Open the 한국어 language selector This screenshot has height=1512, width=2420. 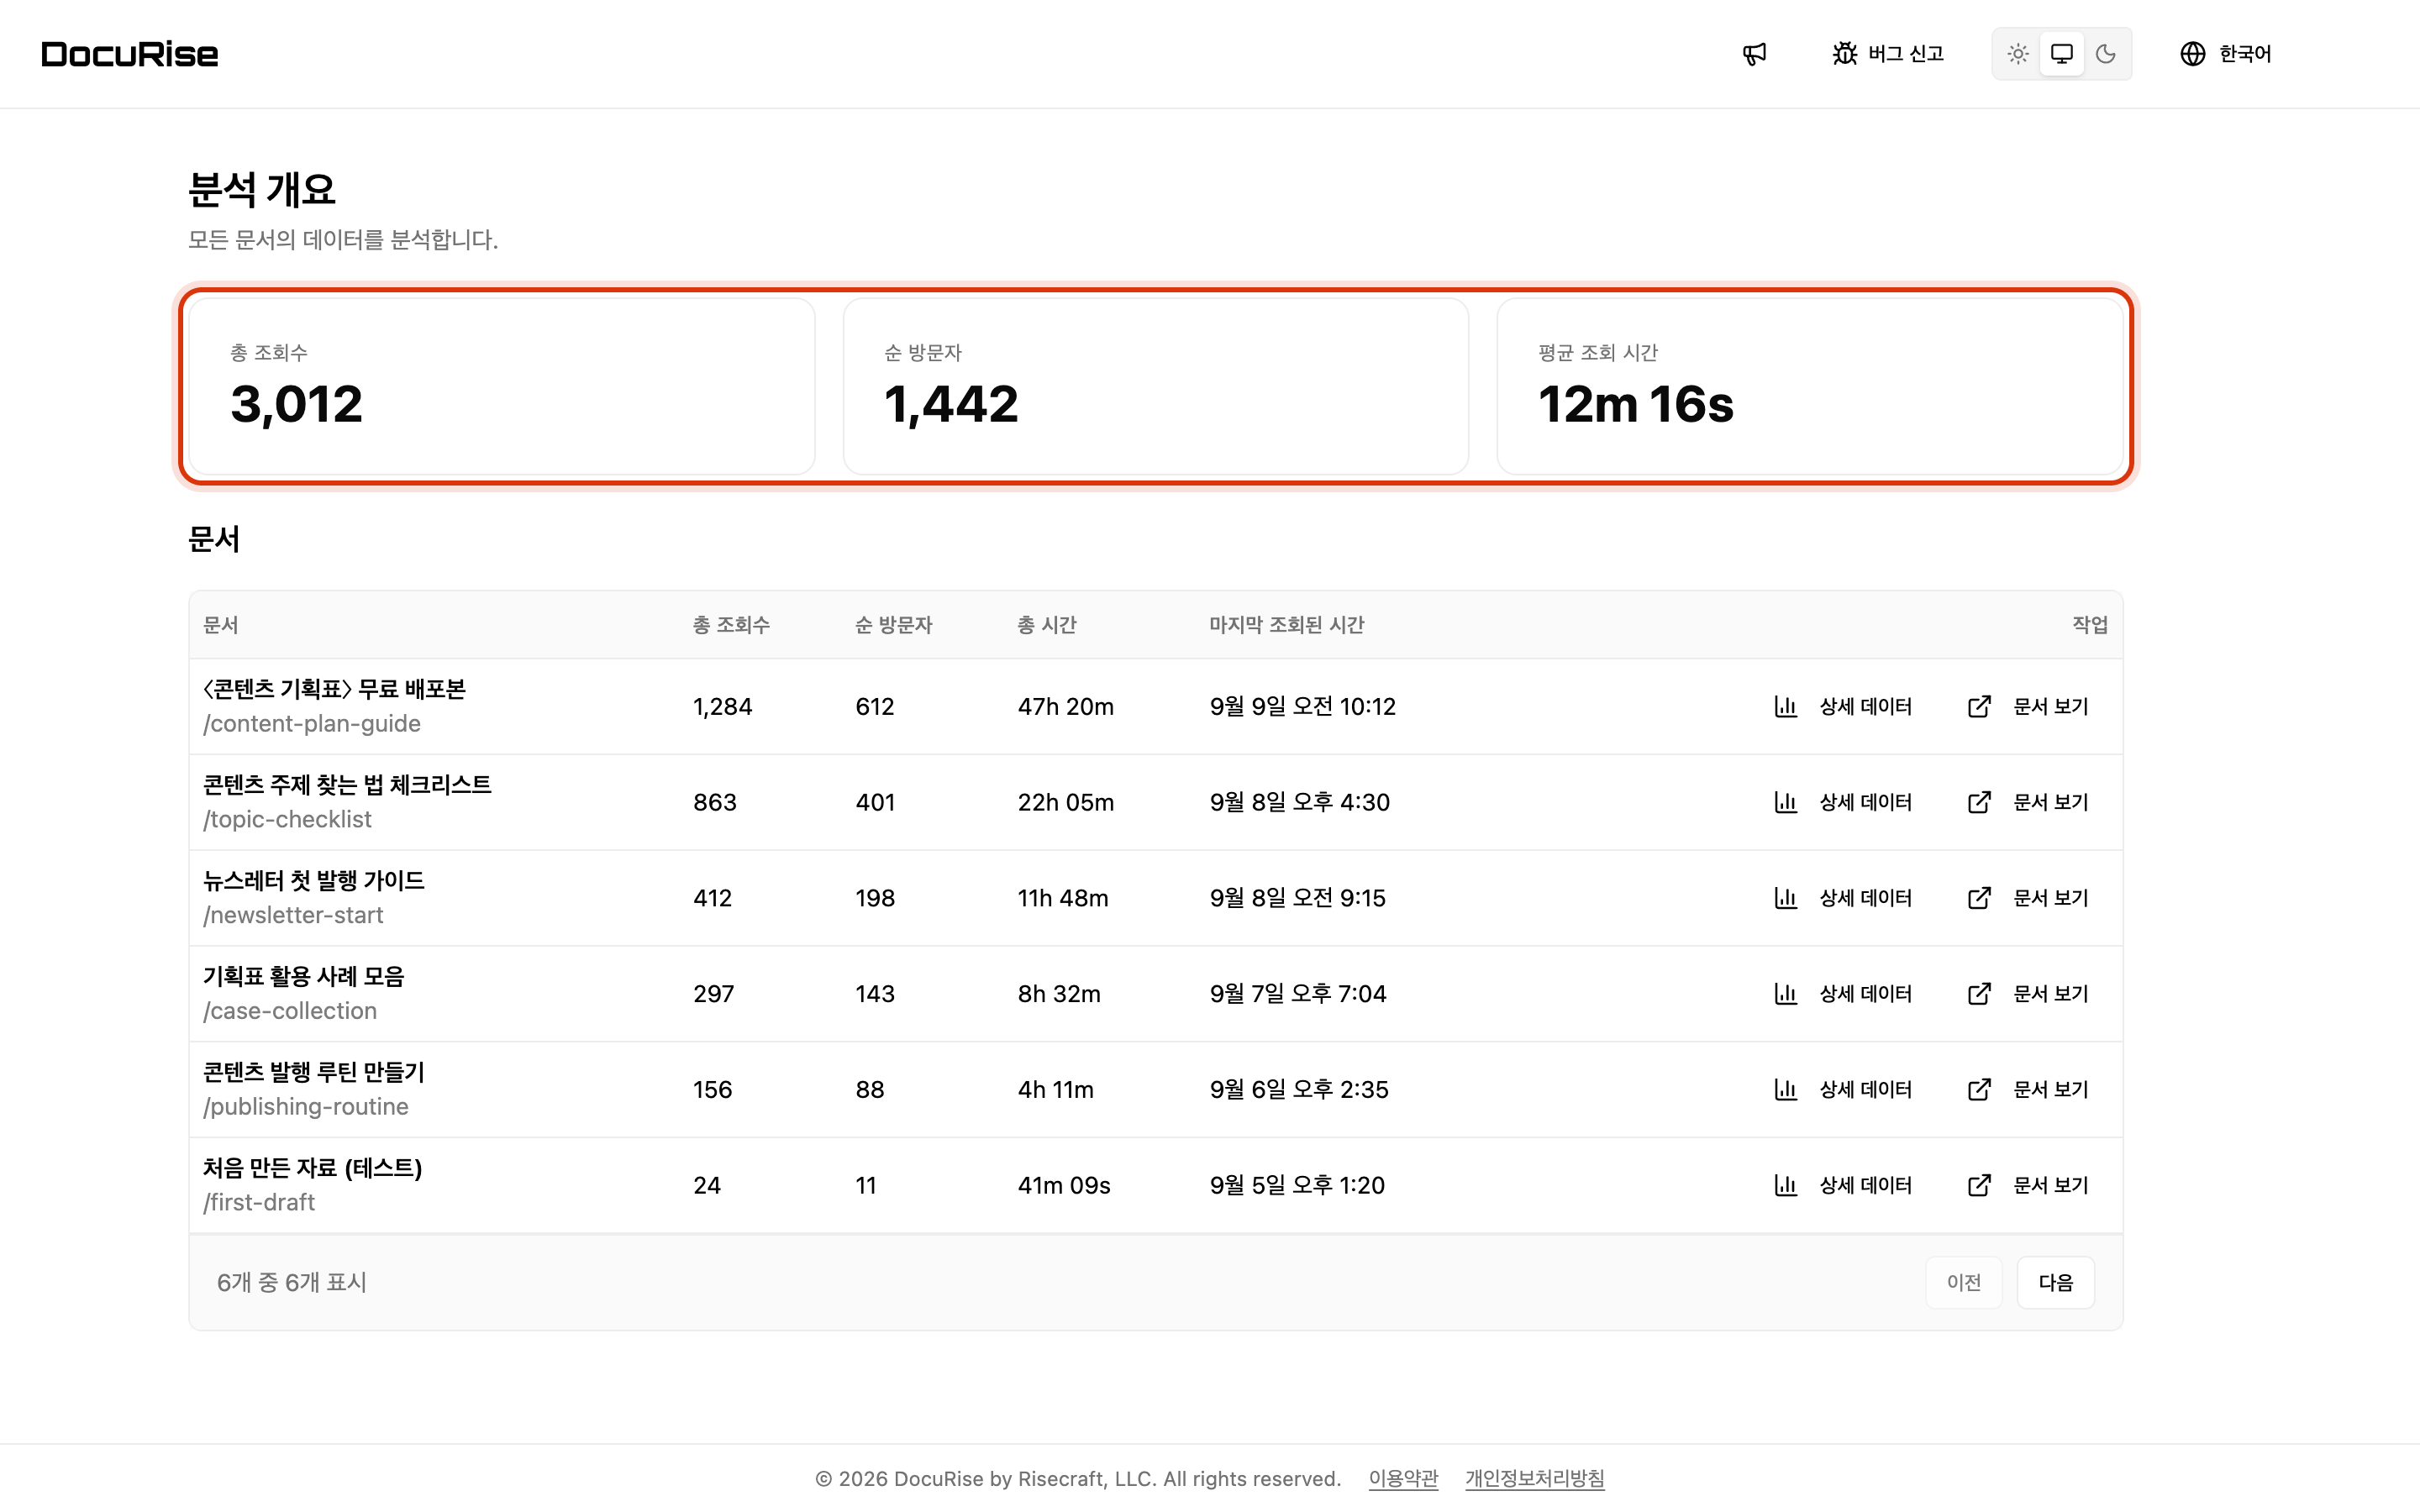(2226, 54)
